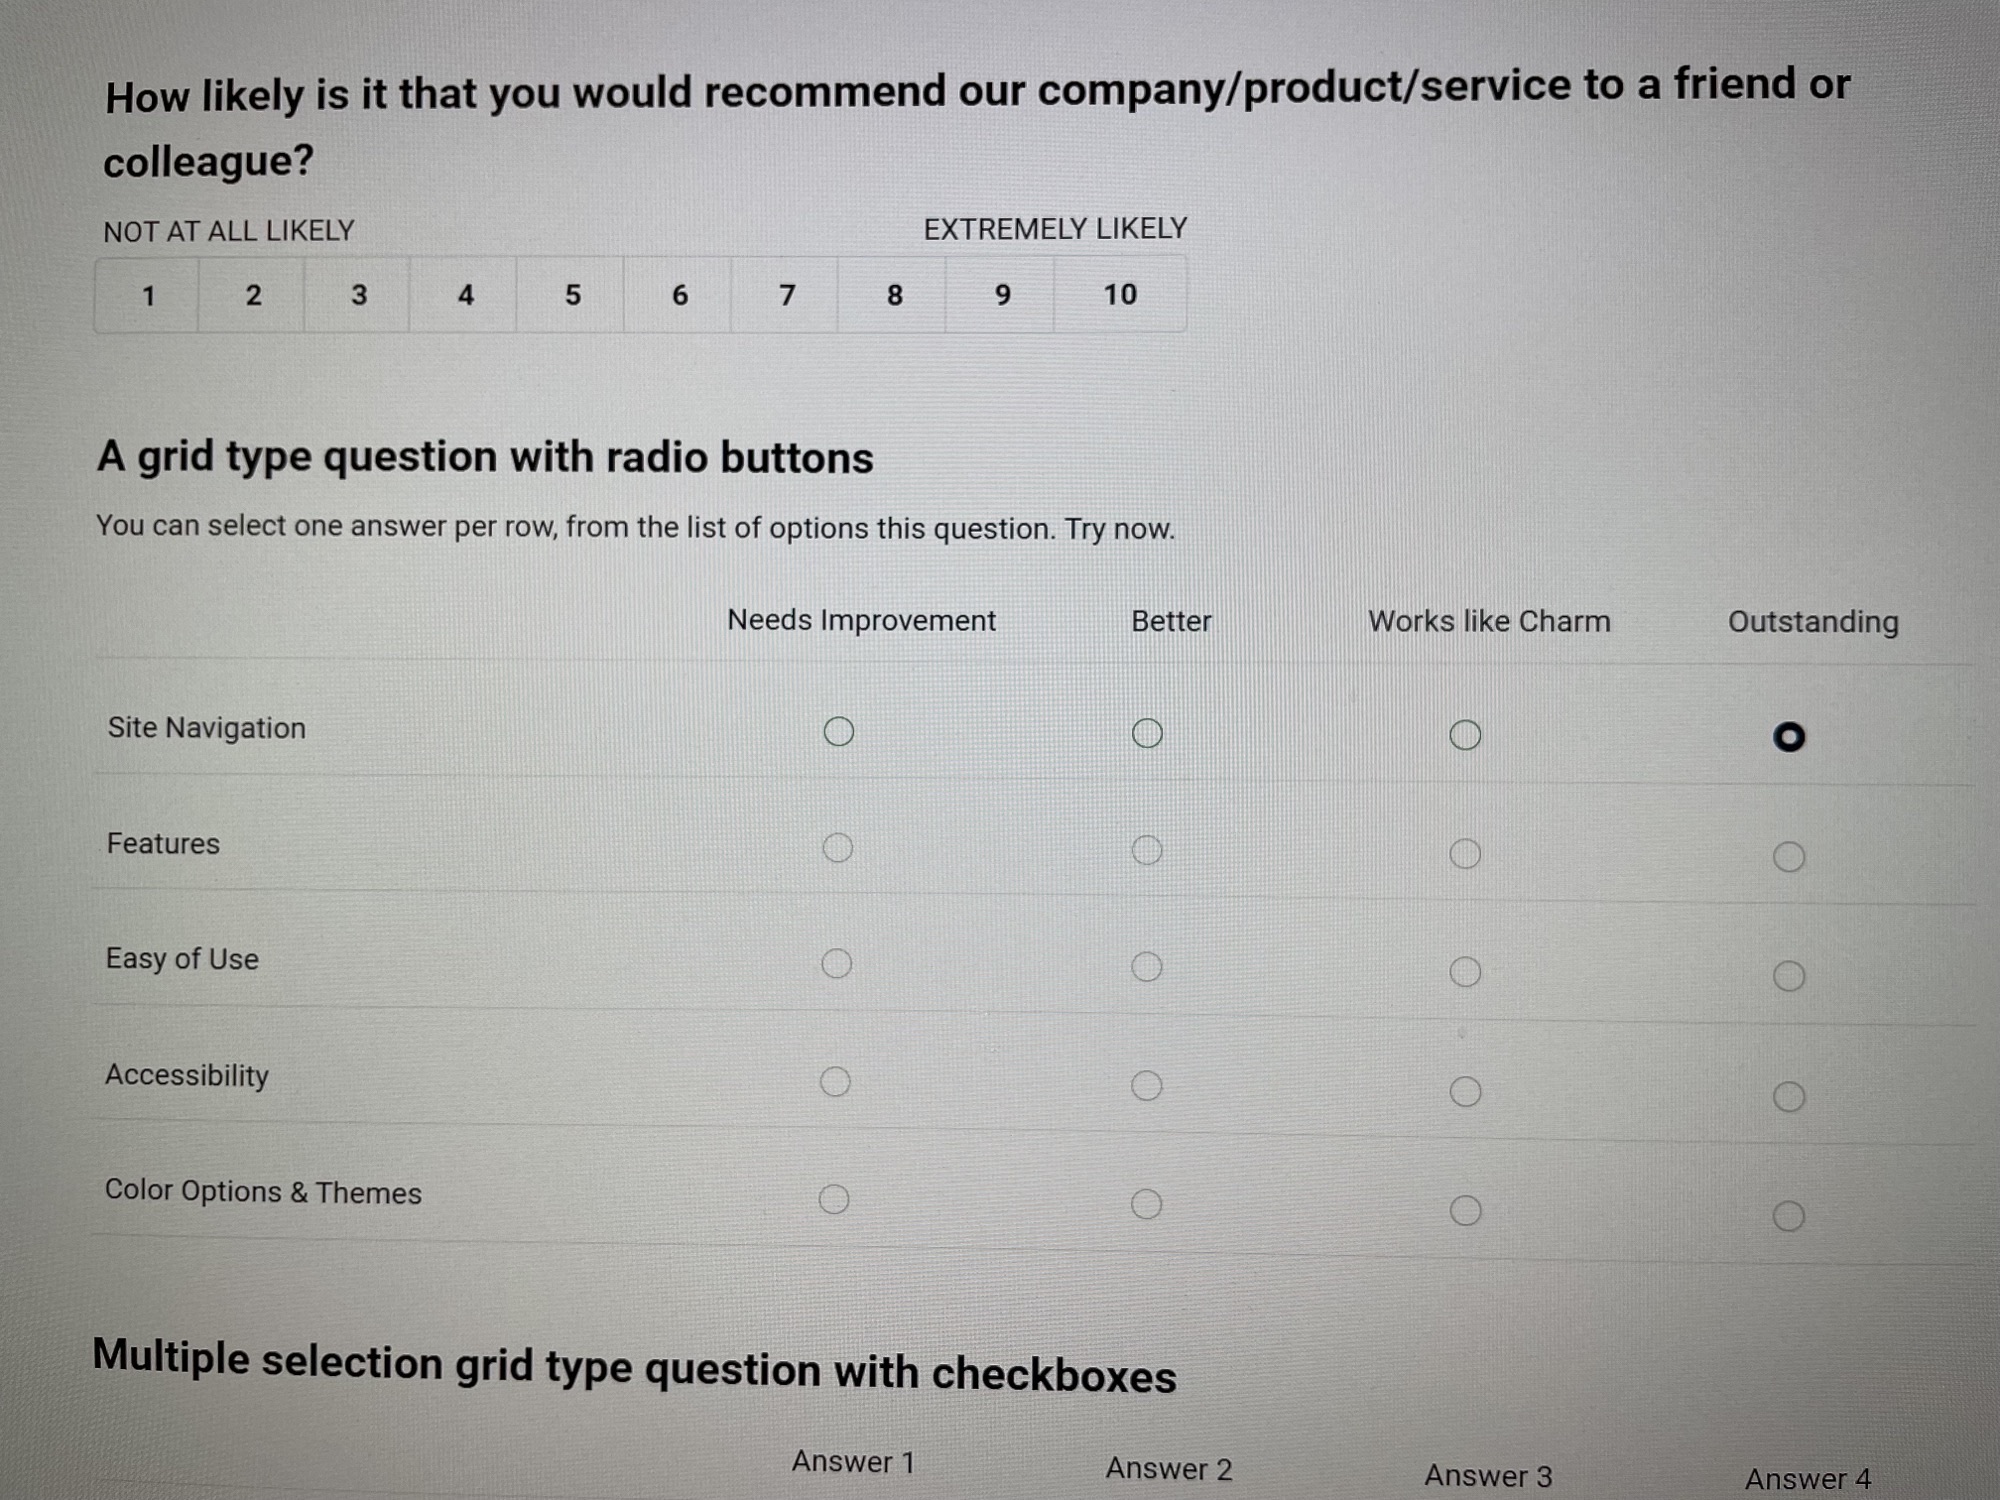Image resolution: width=2000 pixels, height=1500 pixels.
Task: Choose rating 7 on recommendation scale
Action: pyautogui.click(x=787, y=295)
